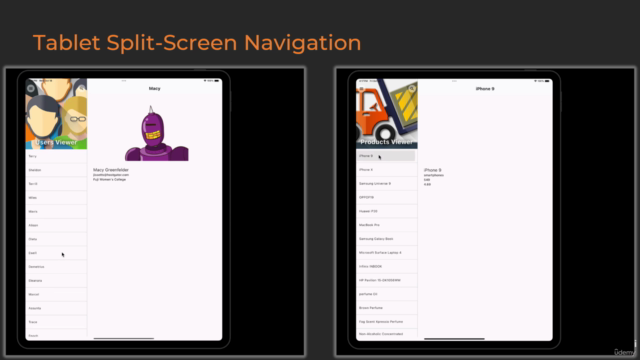Select Alison in the users list
The height and width of the screenshot is (360, 640).
56,225
